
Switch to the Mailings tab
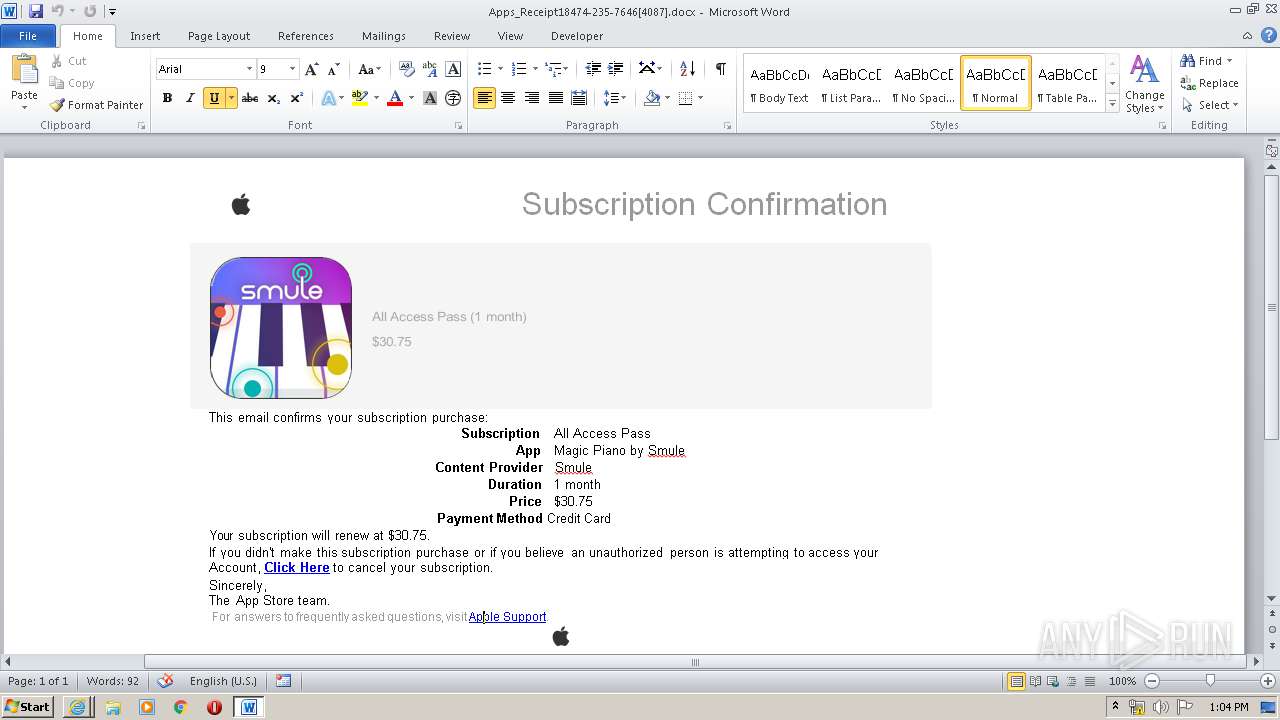coord(384,36)
